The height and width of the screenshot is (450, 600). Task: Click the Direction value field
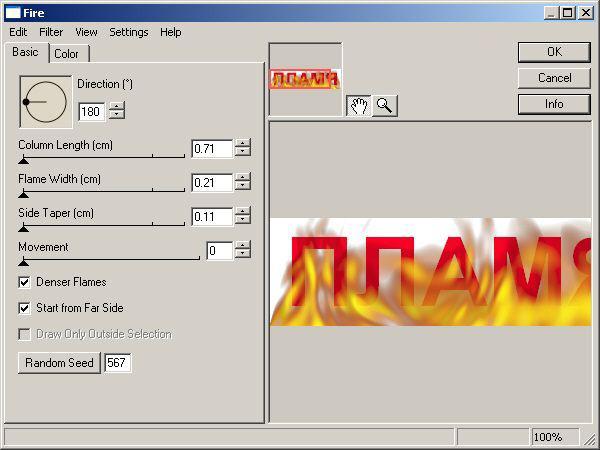coord(92,112)
